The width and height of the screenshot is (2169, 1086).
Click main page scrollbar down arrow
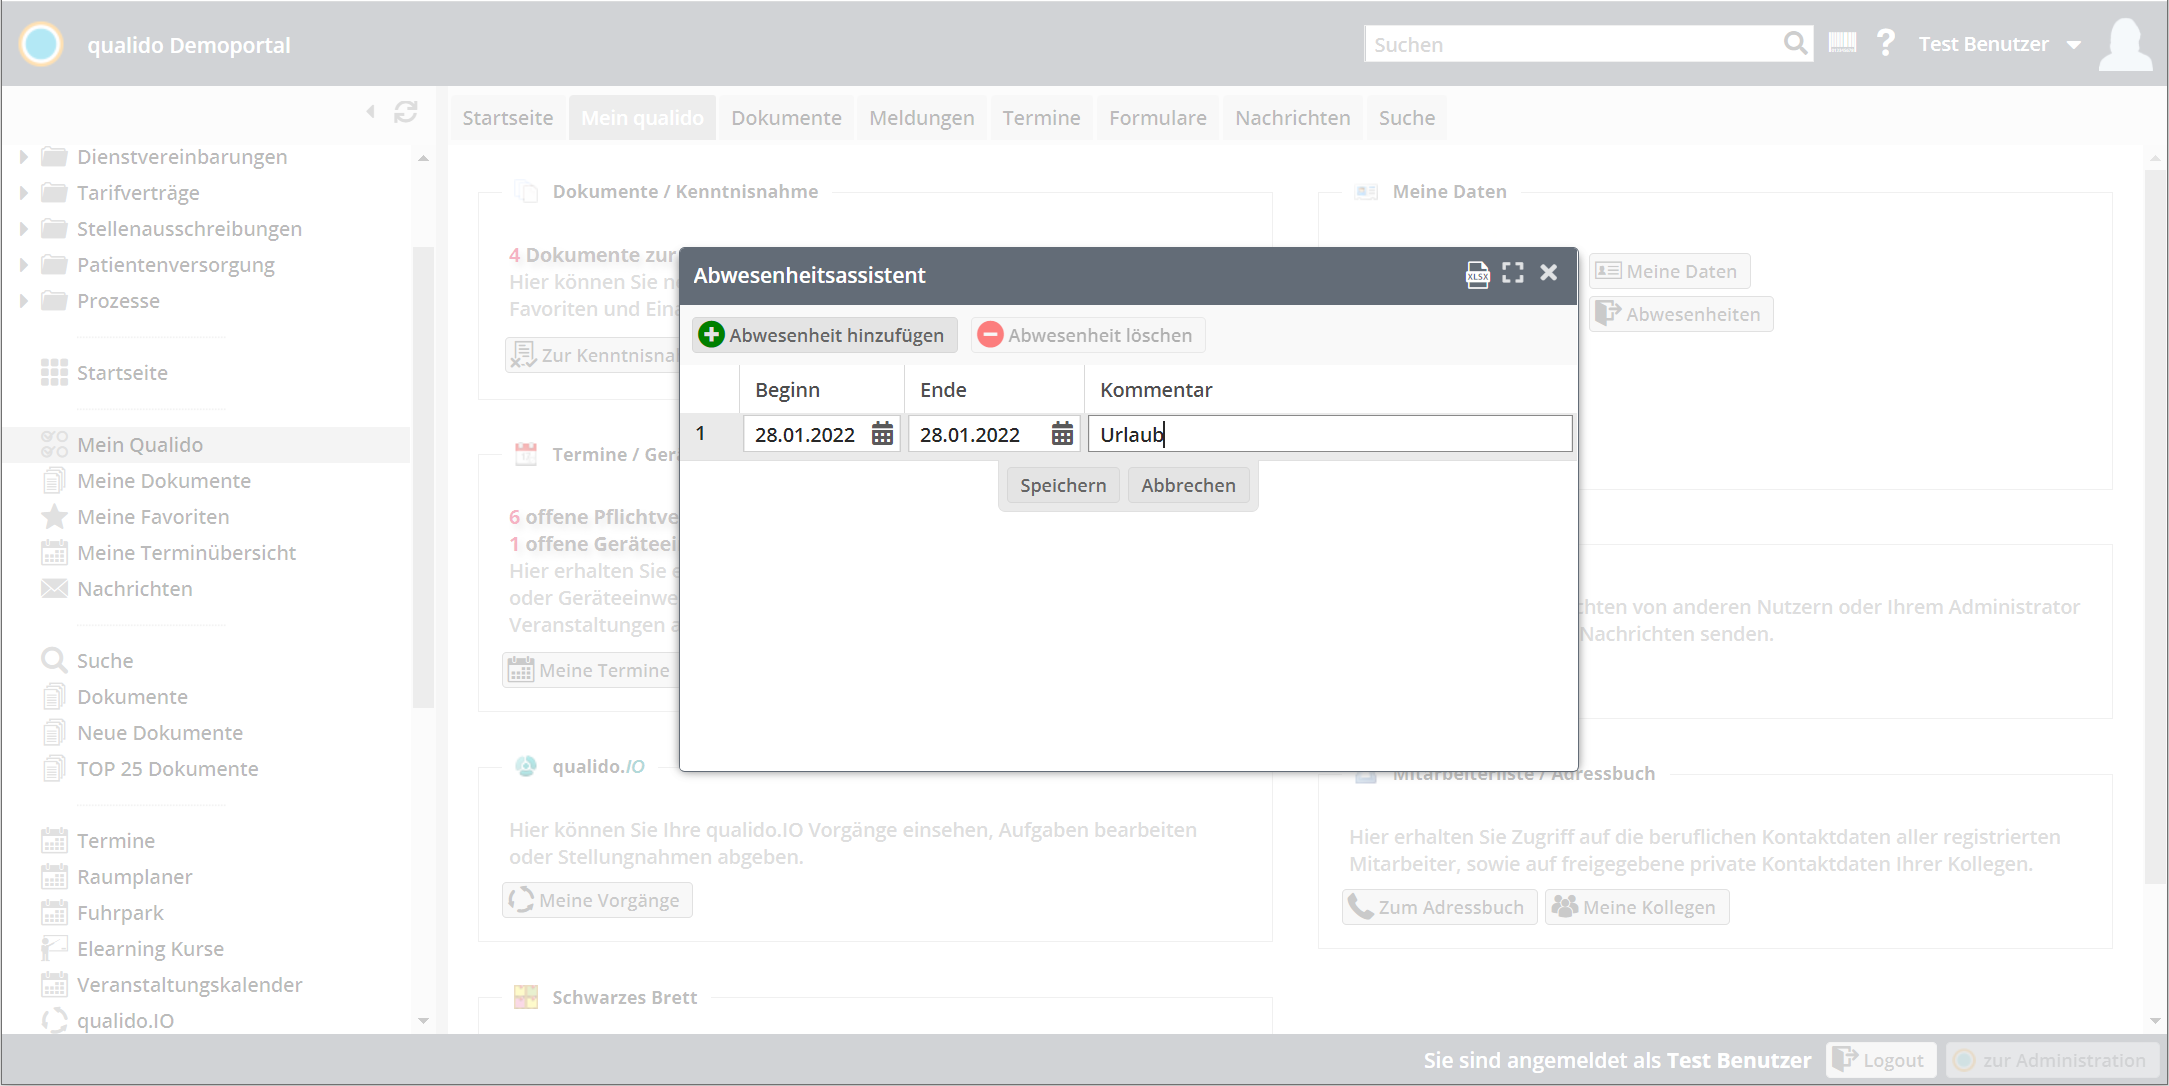[2155, 1021]
